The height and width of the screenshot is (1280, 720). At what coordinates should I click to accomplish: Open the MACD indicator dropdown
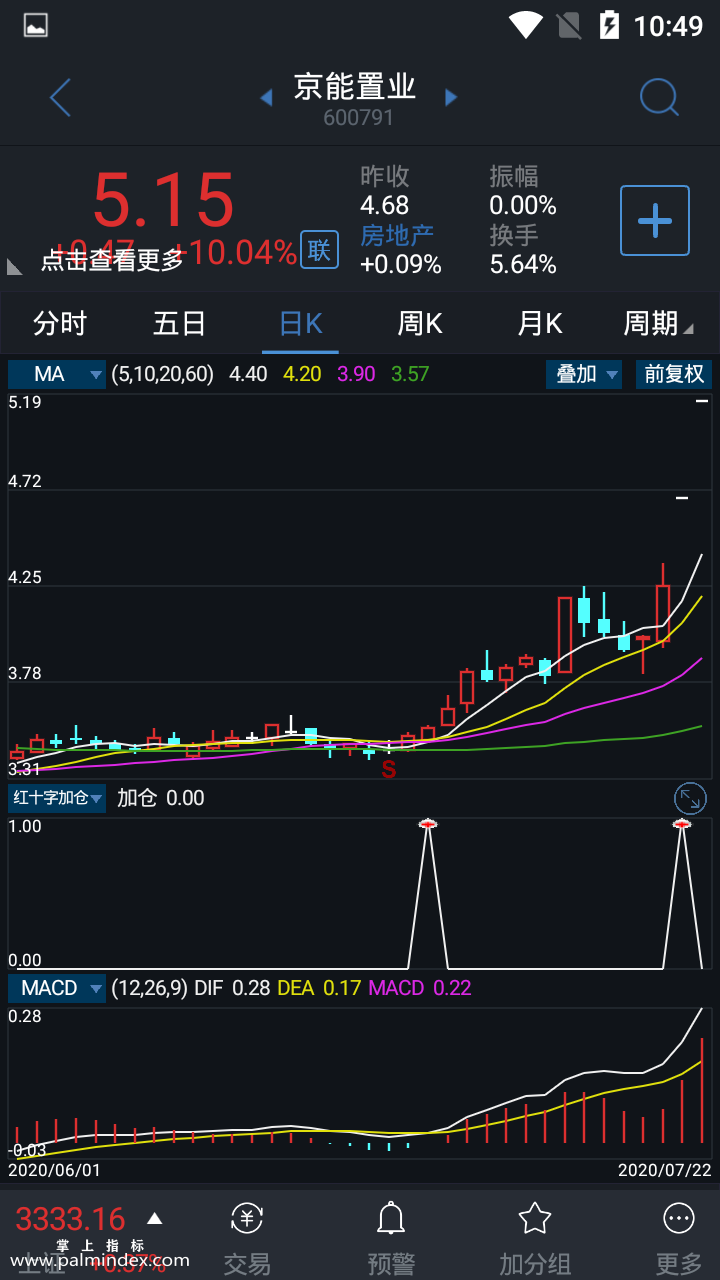57,988
